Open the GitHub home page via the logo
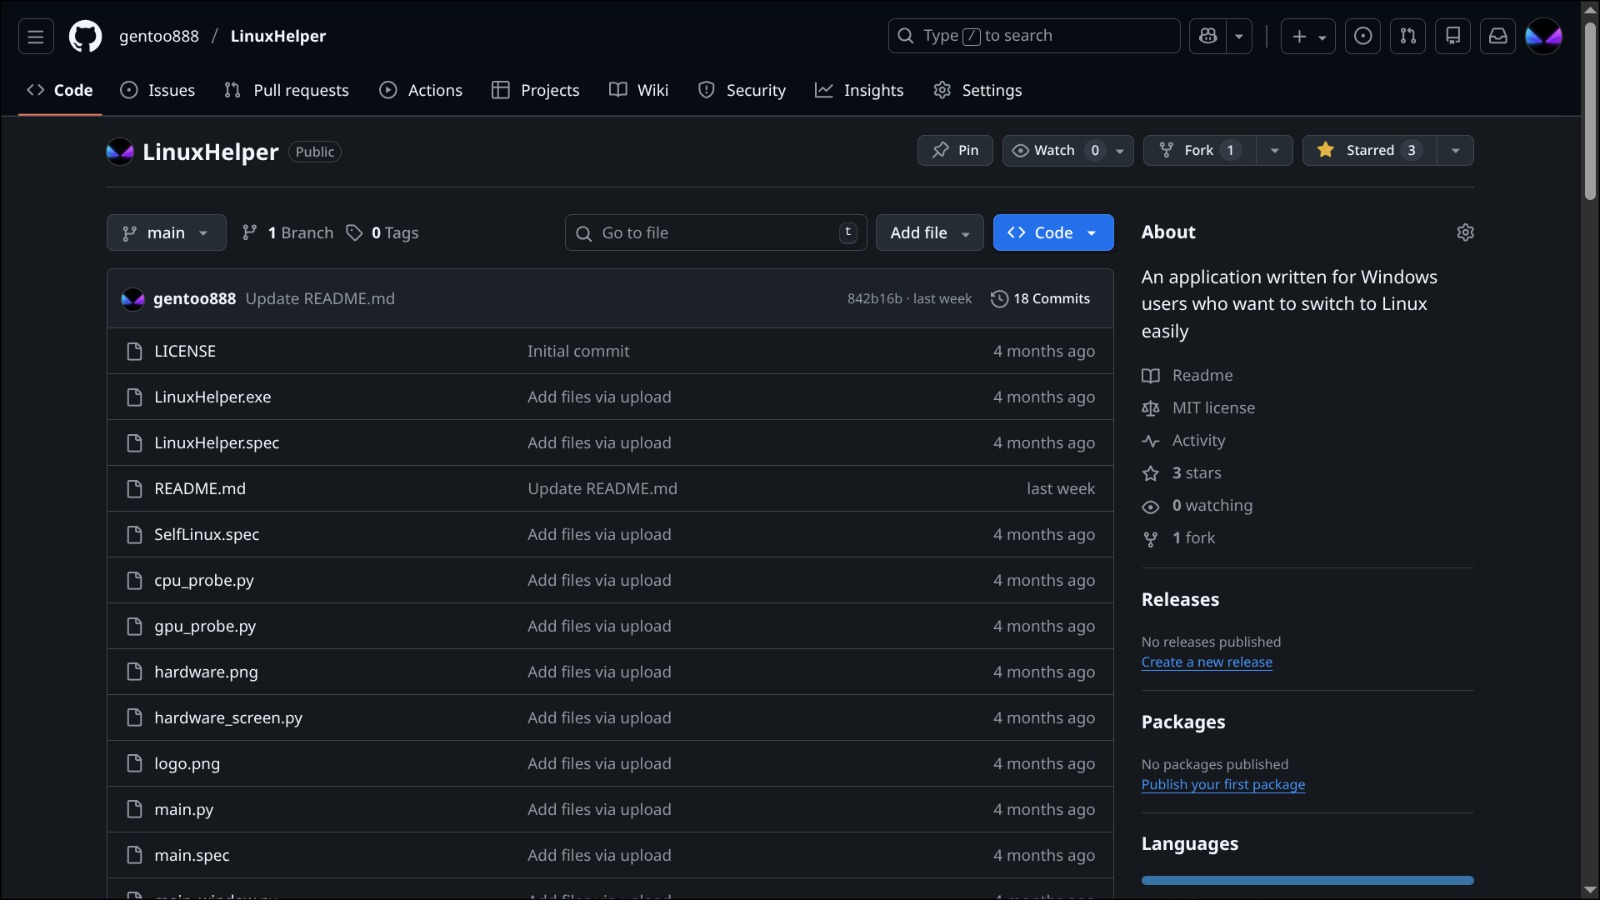 click(x=85, y=36)
